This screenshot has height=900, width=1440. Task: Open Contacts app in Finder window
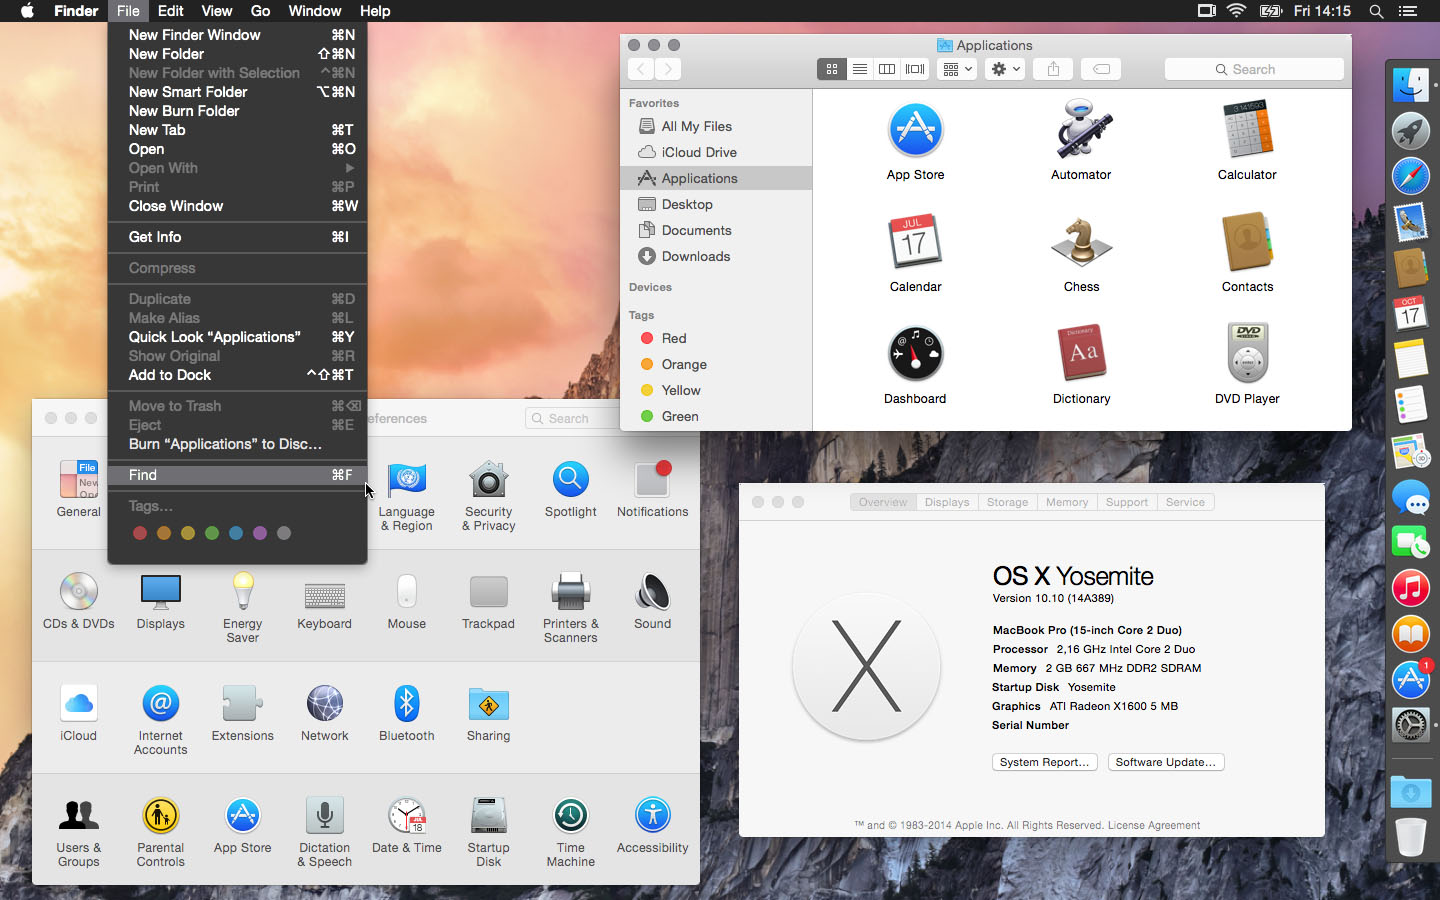[1247, 242]
